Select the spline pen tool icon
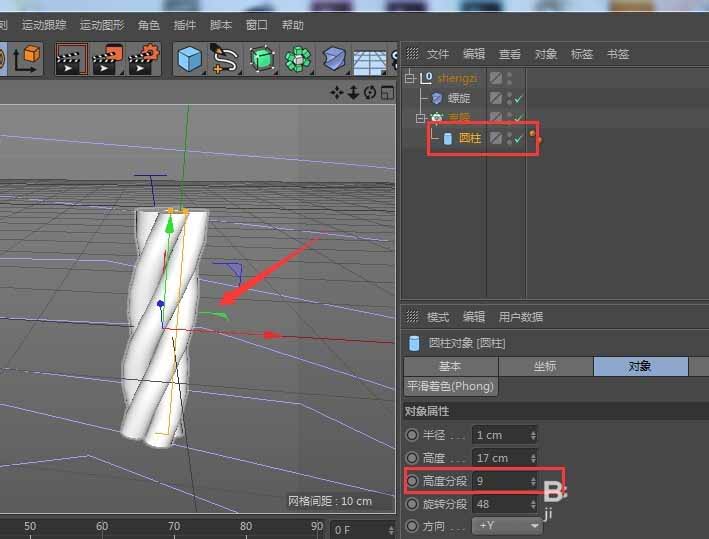Image resolution: width=709 pixels, height=539 pixels. pos(225,60)
